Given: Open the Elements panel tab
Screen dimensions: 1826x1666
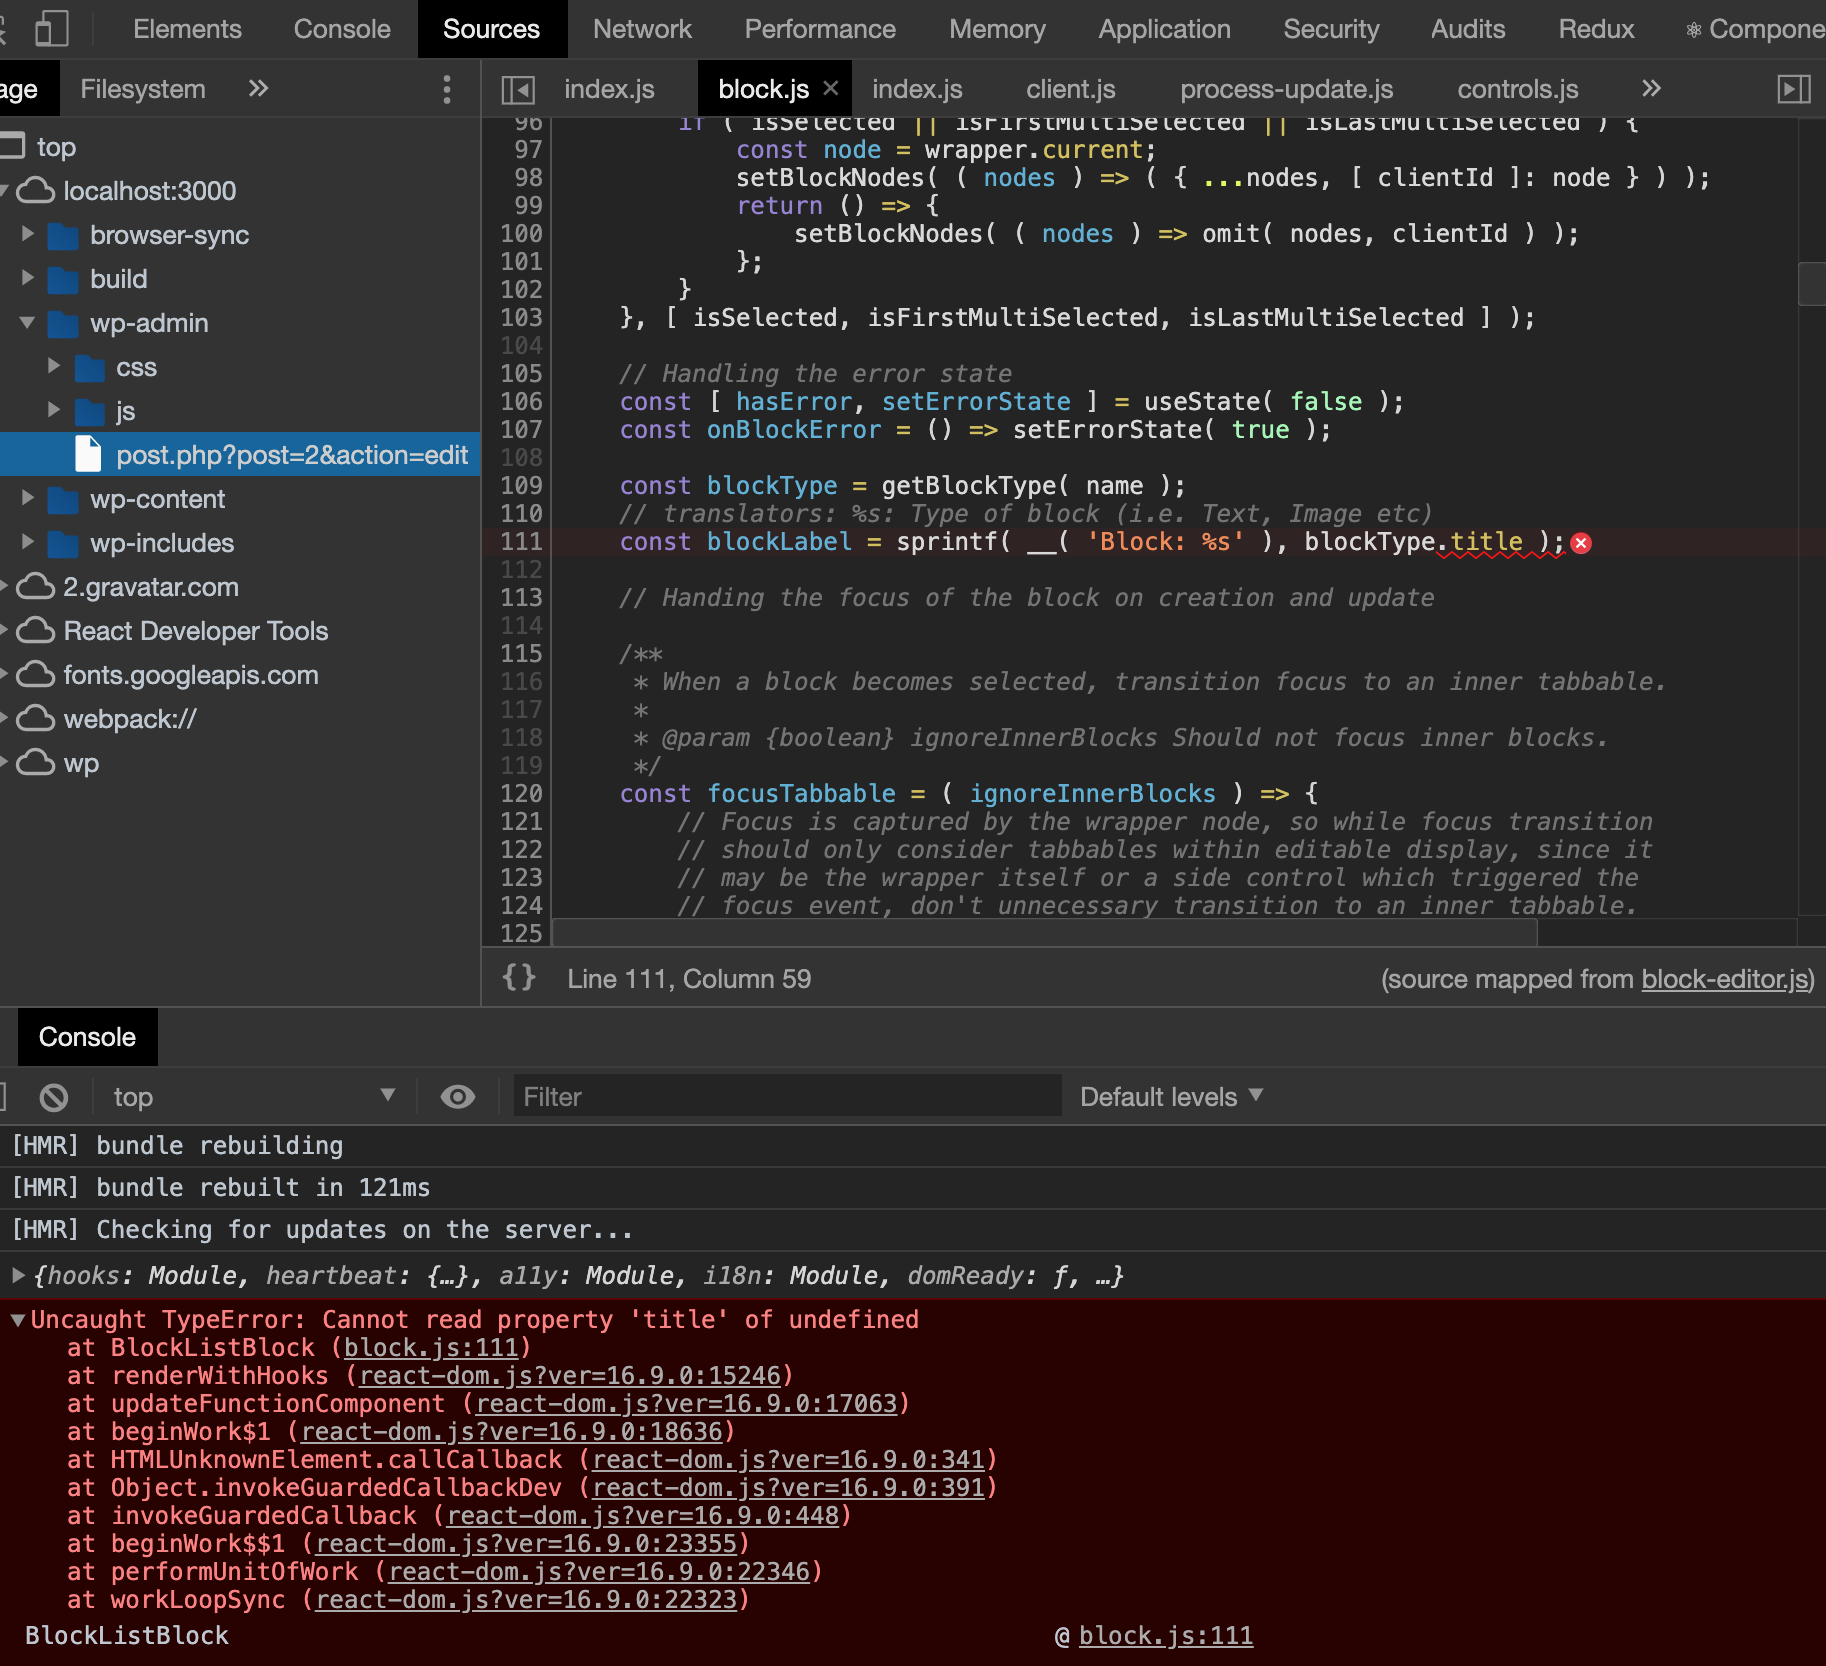Looking at the screenshot, I should tap(187, 29).
